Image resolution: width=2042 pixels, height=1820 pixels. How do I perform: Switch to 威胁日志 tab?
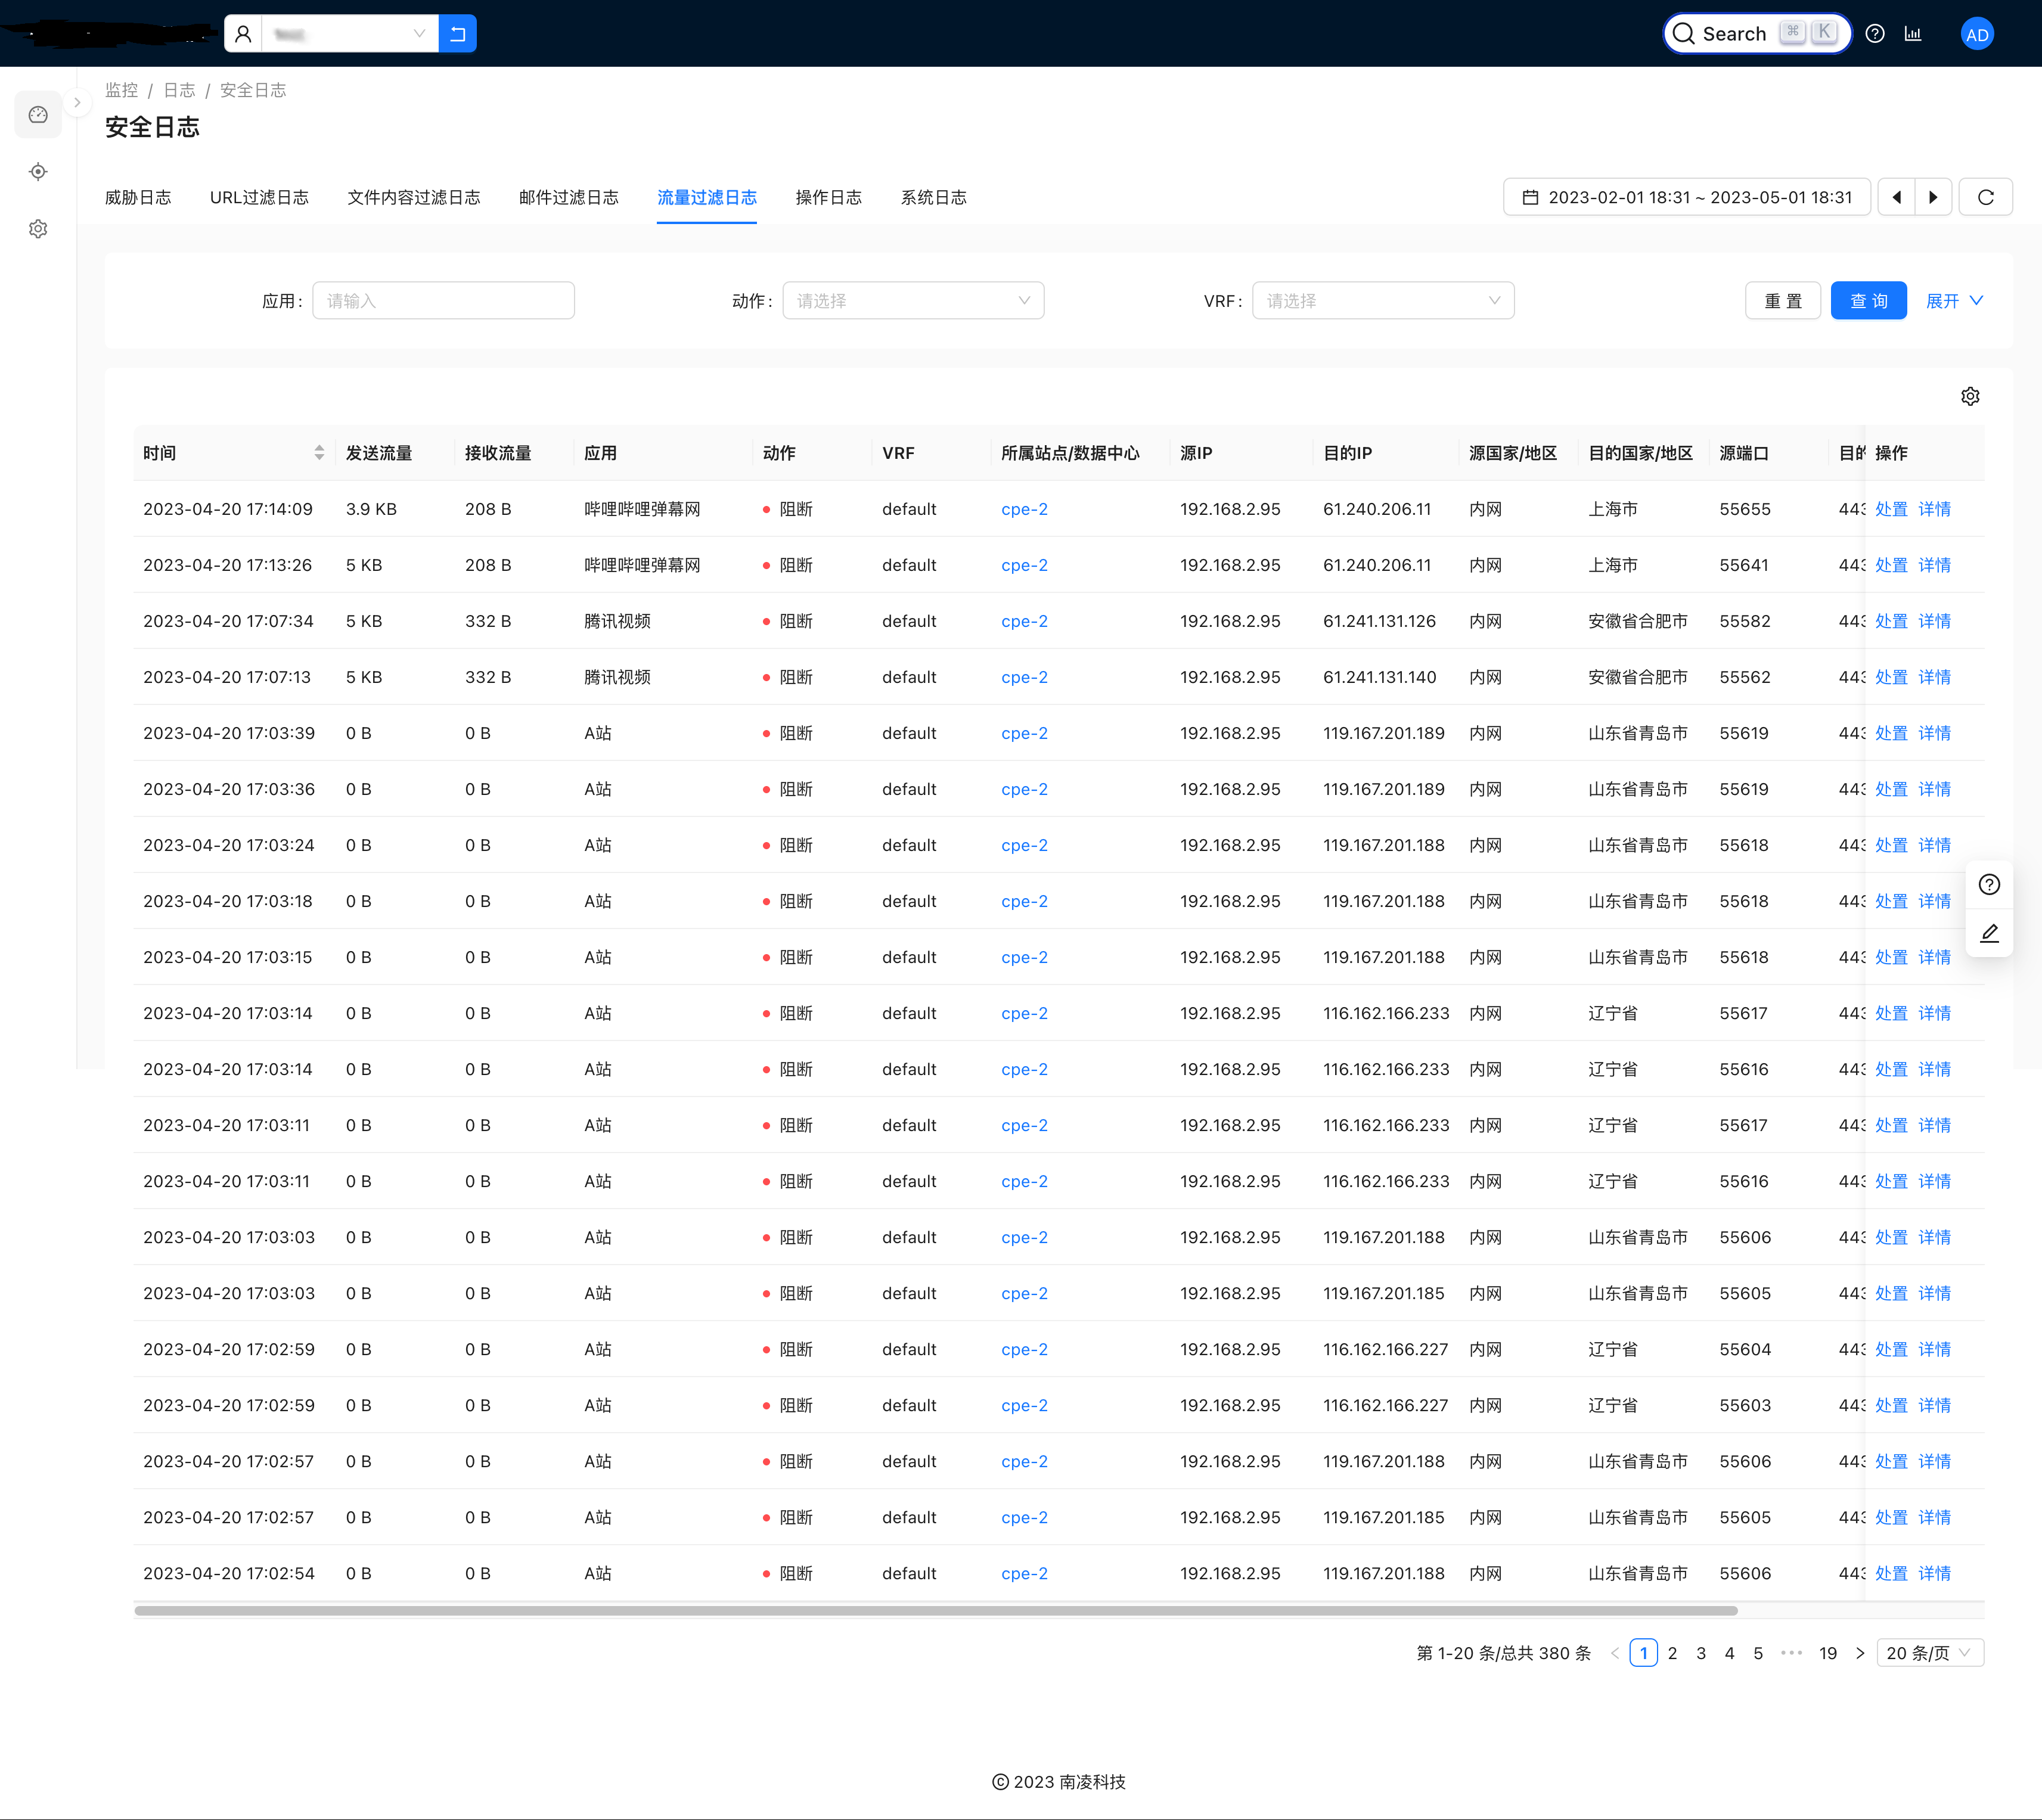click(138, 198)
